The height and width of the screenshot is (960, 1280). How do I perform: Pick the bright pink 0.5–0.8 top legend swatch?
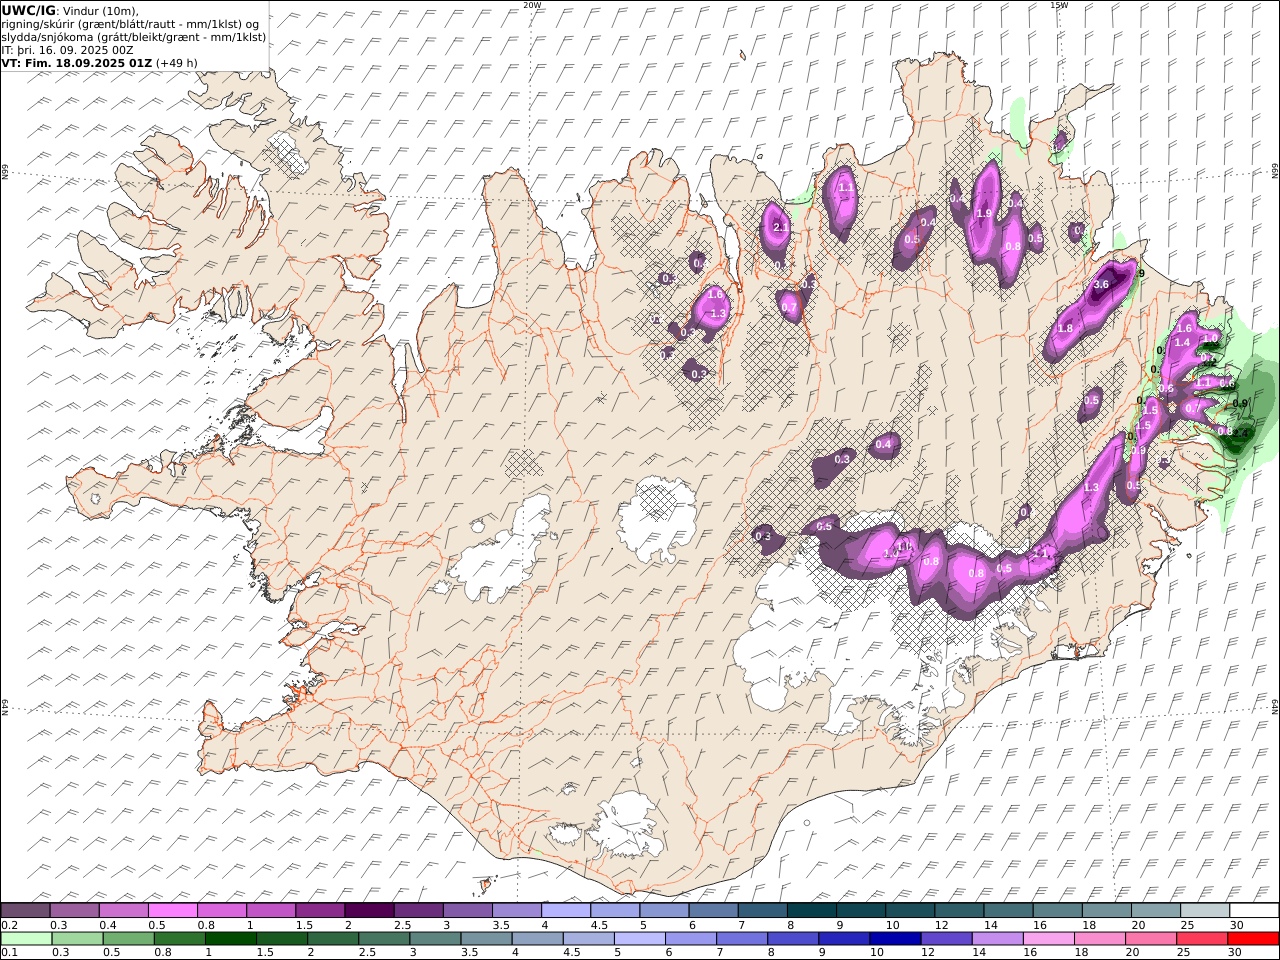(172, 911)
